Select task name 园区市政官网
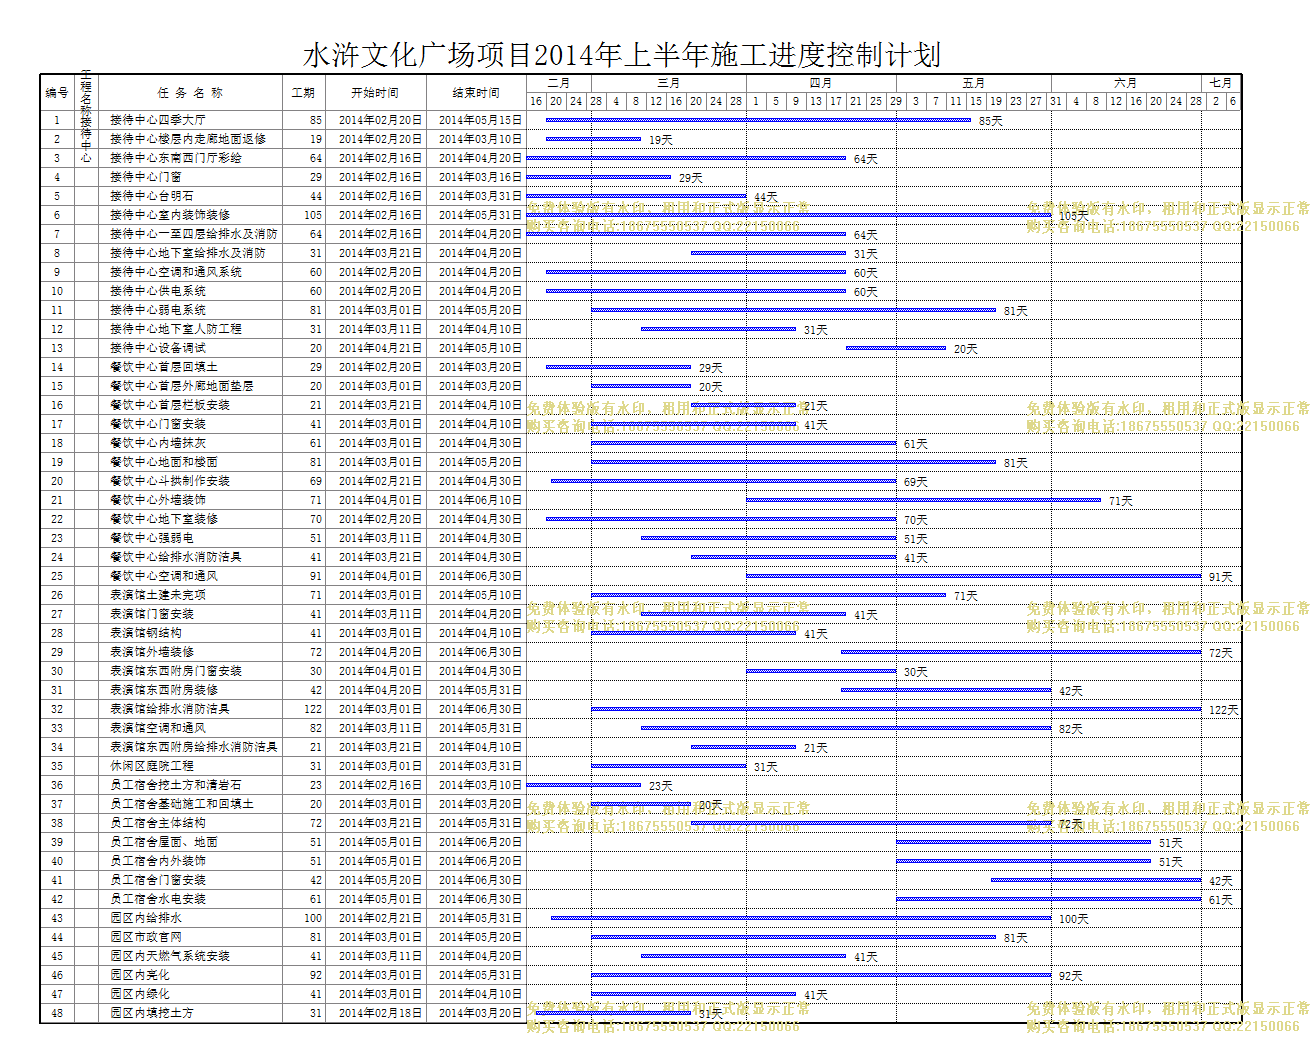 pyautogui.click(x=146, y=937)
